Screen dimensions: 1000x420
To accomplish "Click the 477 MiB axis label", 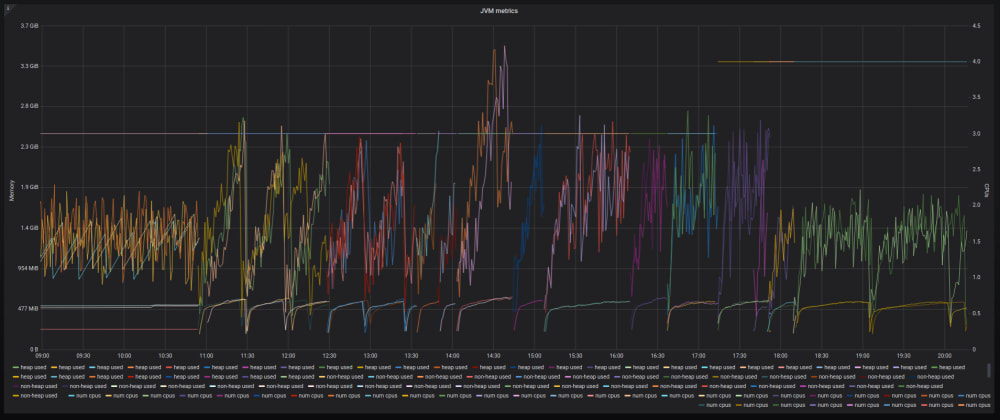I will (29, 309).
